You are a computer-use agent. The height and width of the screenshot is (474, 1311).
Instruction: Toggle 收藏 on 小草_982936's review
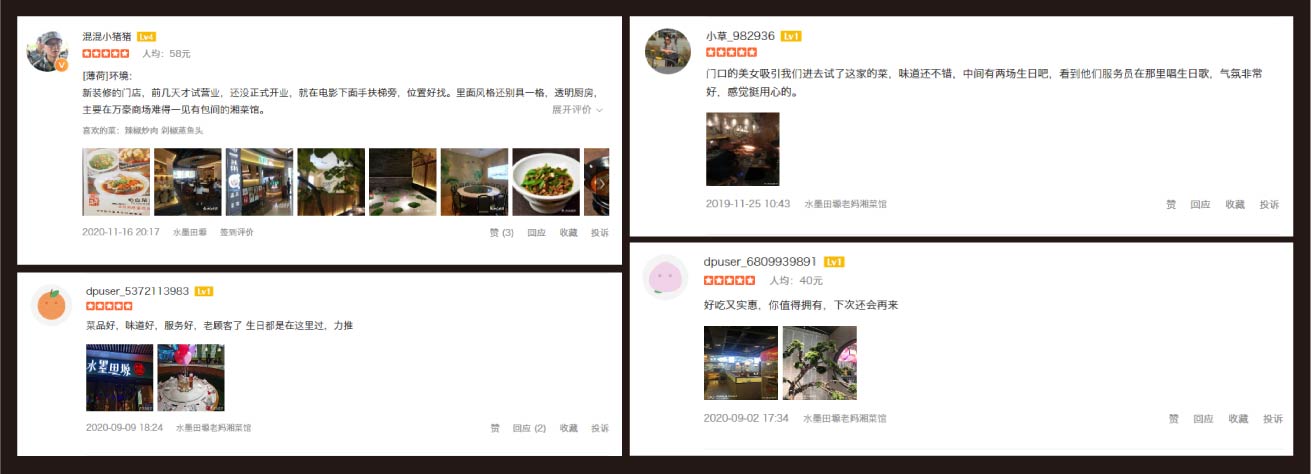(x=1235, y=204)
